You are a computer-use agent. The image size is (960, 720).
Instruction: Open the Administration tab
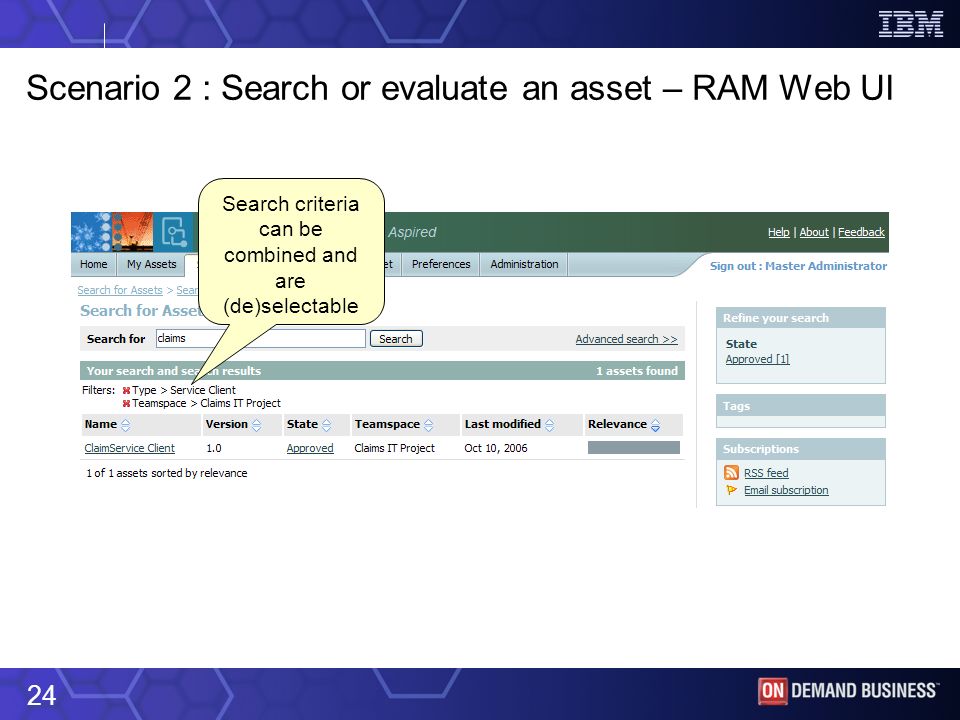(524, 264)
